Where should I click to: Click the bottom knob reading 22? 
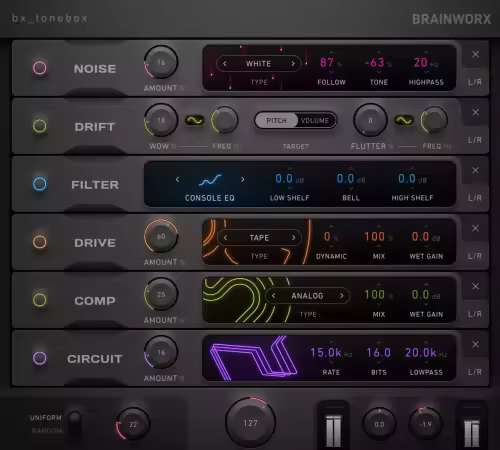[x=133, y=424]
